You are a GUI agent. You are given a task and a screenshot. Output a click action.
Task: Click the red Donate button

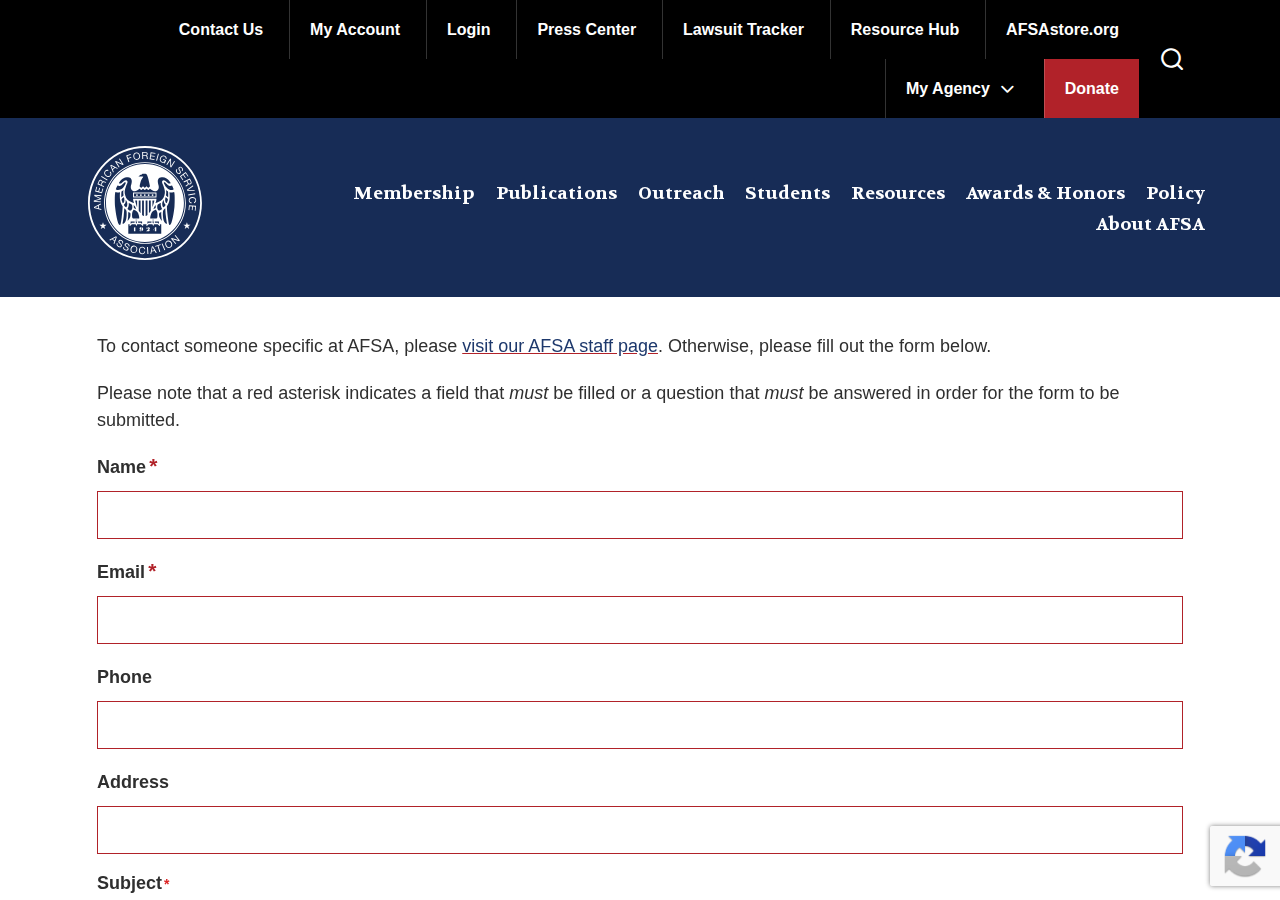[x=1092, y=88]
